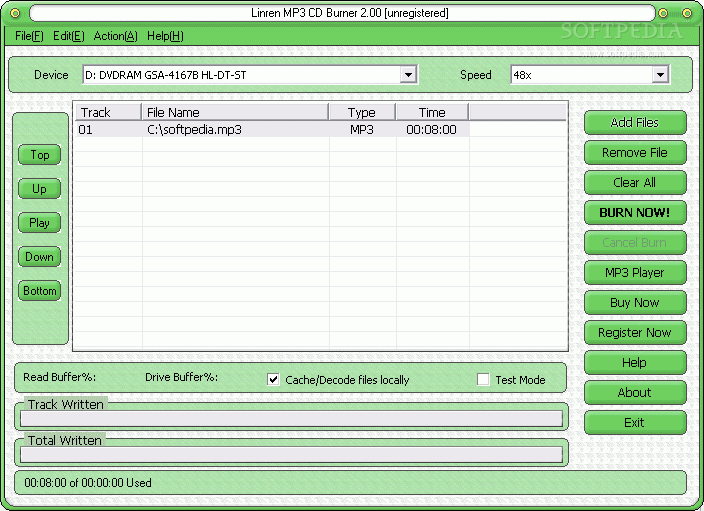Click the greyed Cancel Burn button
The image size is (704, 511).
click(x=635, y=242)
